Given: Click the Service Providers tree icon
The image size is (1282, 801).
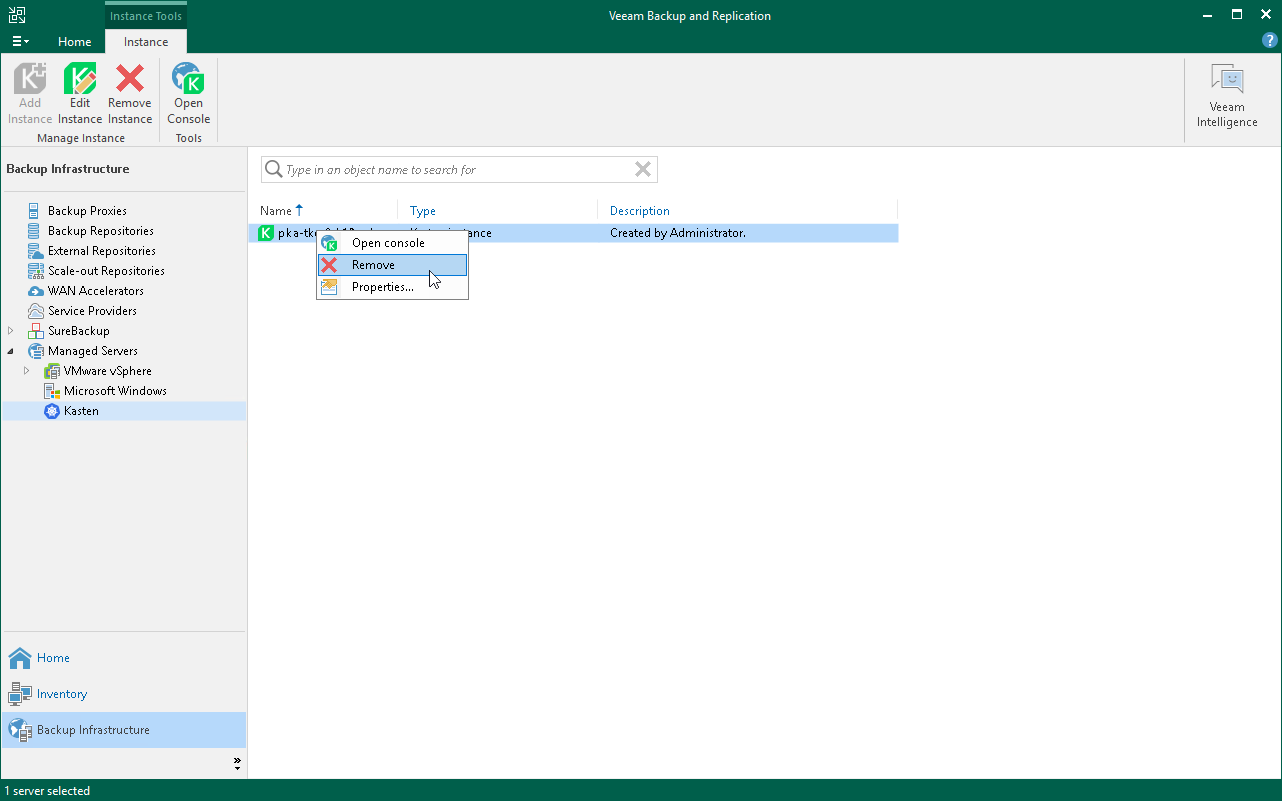Looking at the screenshot, I should [x=36, y=311].
